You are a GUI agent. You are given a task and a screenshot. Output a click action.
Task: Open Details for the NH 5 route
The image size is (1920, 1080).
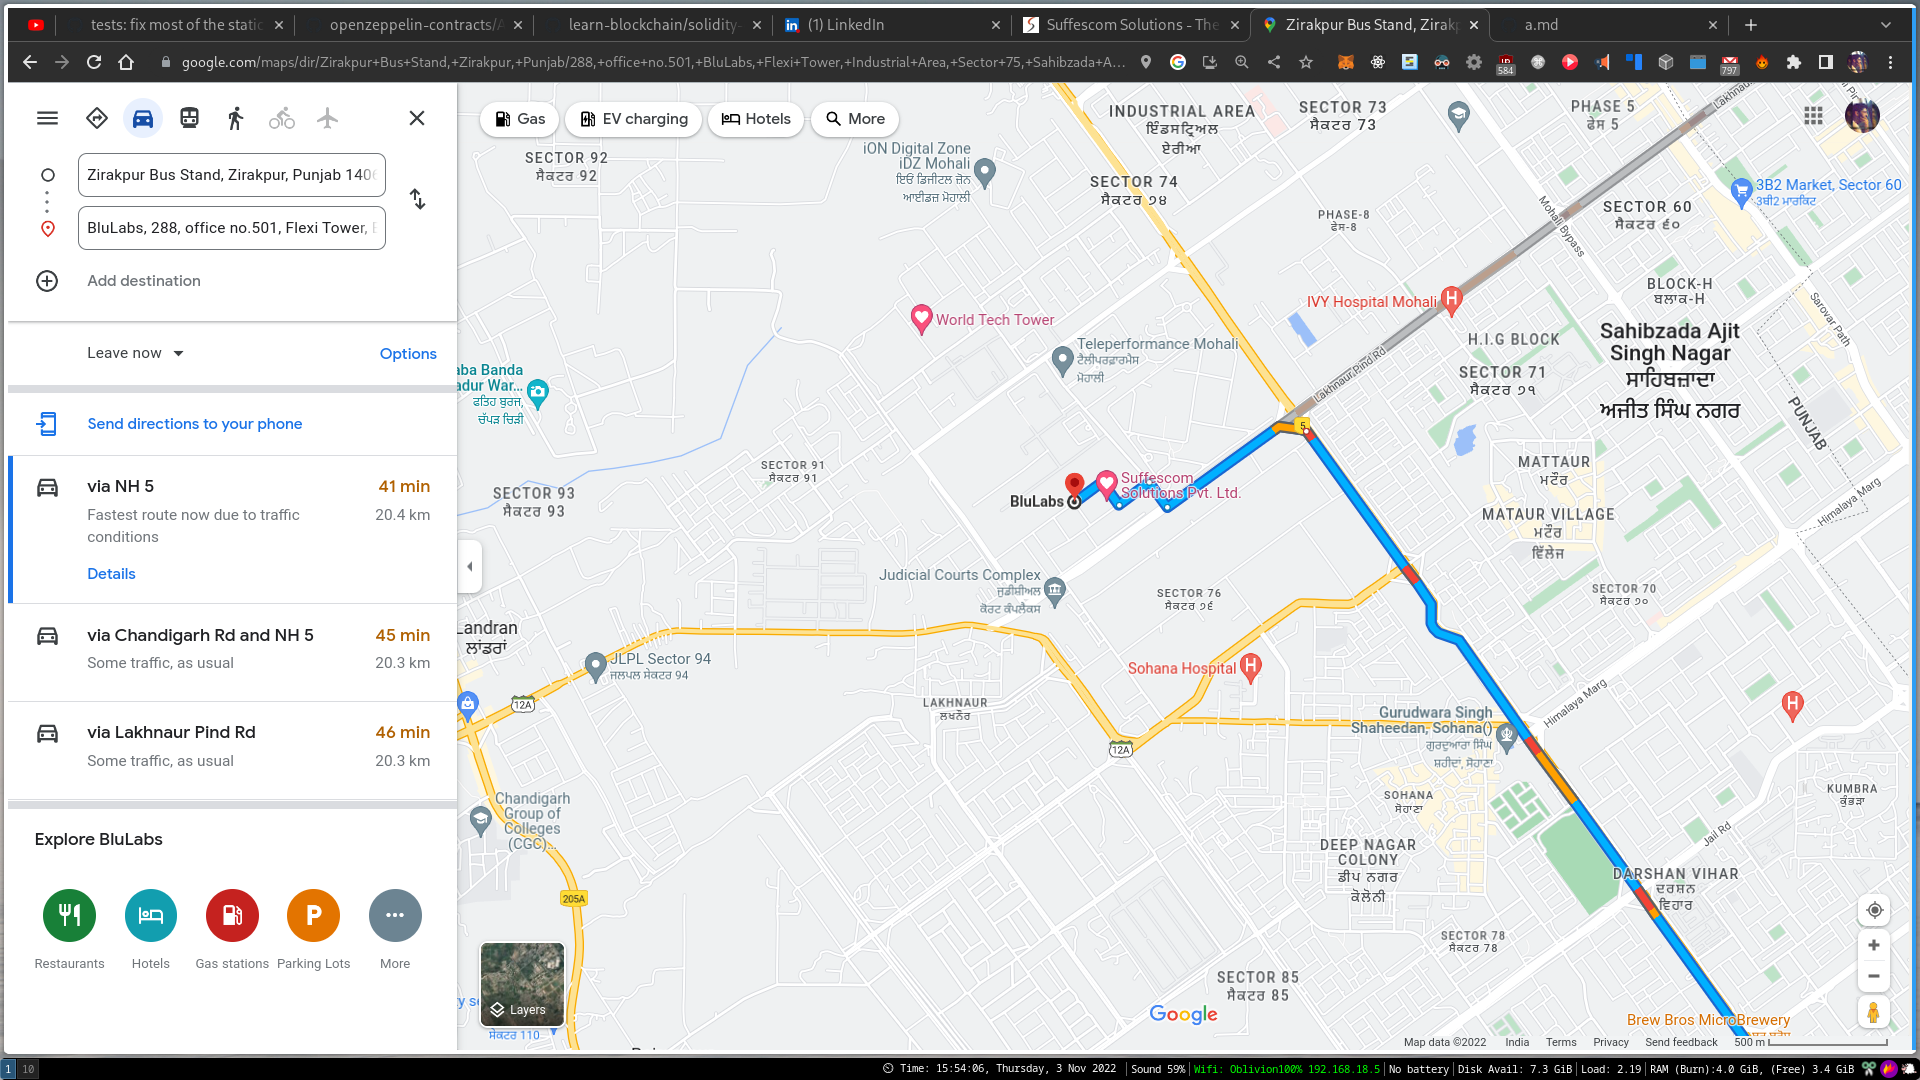pos(111,574)
